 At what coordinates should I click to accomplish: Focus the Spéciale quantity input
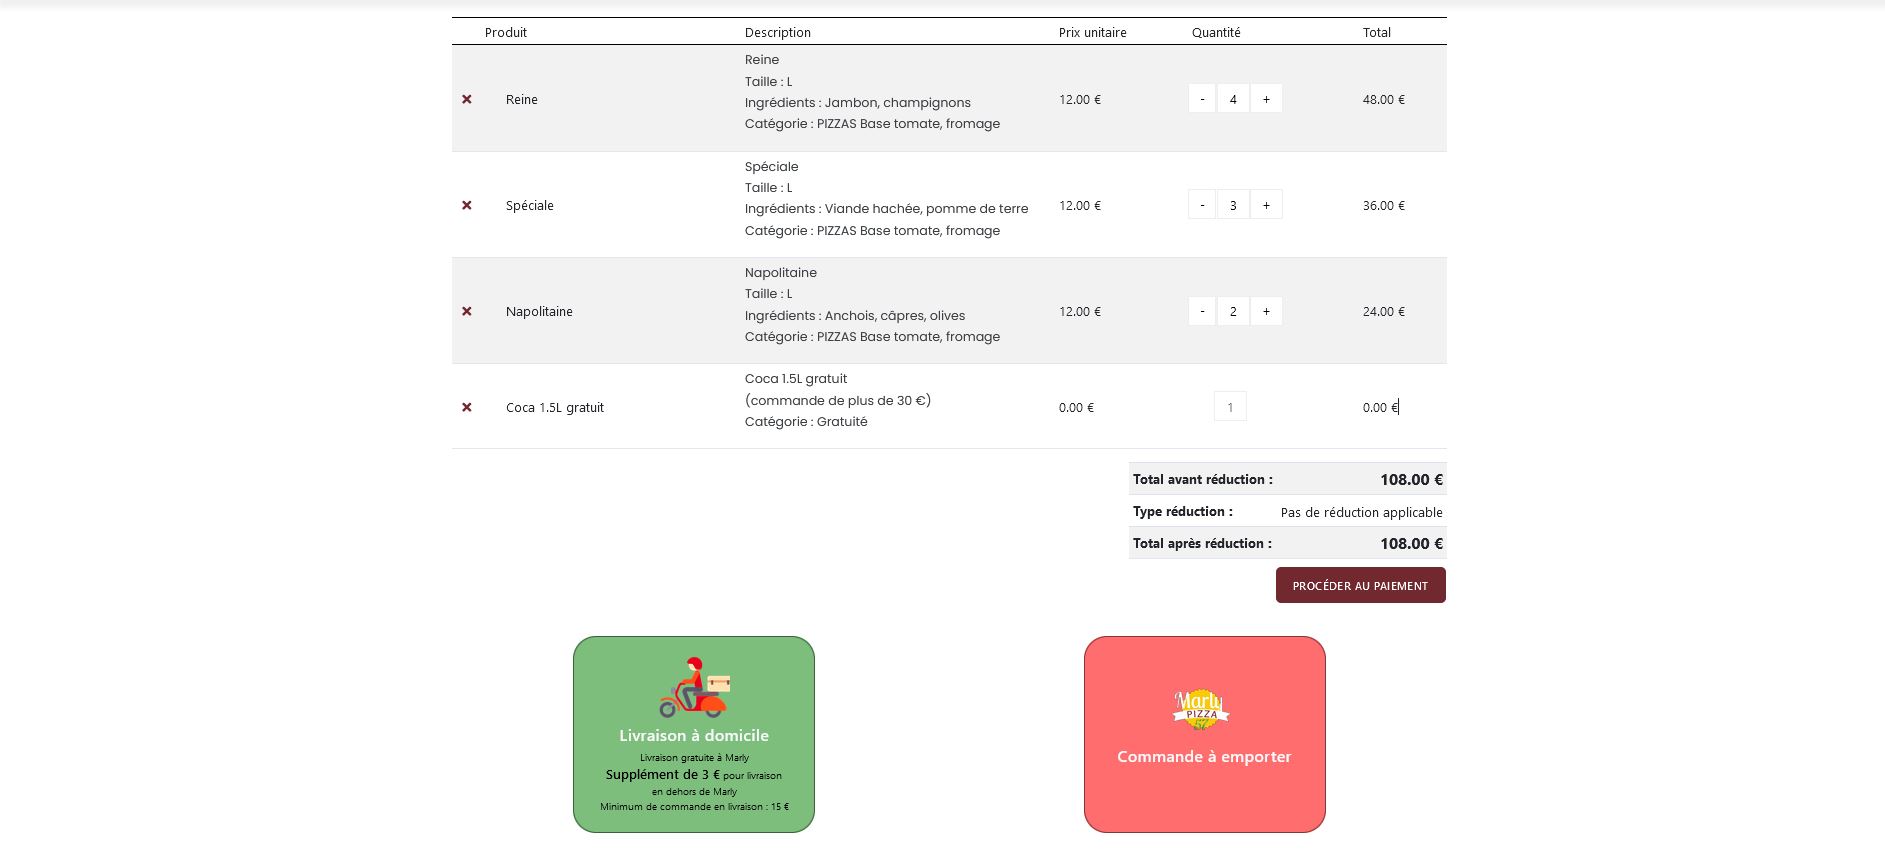pyautogui.click(x=1233, y=205)
